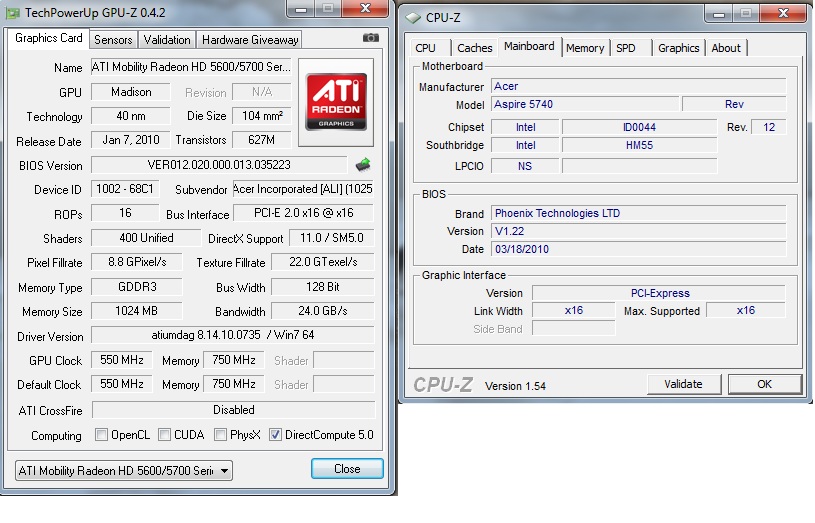This screenshot has width=815, height=523.
Task: Click the Memory Size 1024 MB value
Action: [137, 311]
